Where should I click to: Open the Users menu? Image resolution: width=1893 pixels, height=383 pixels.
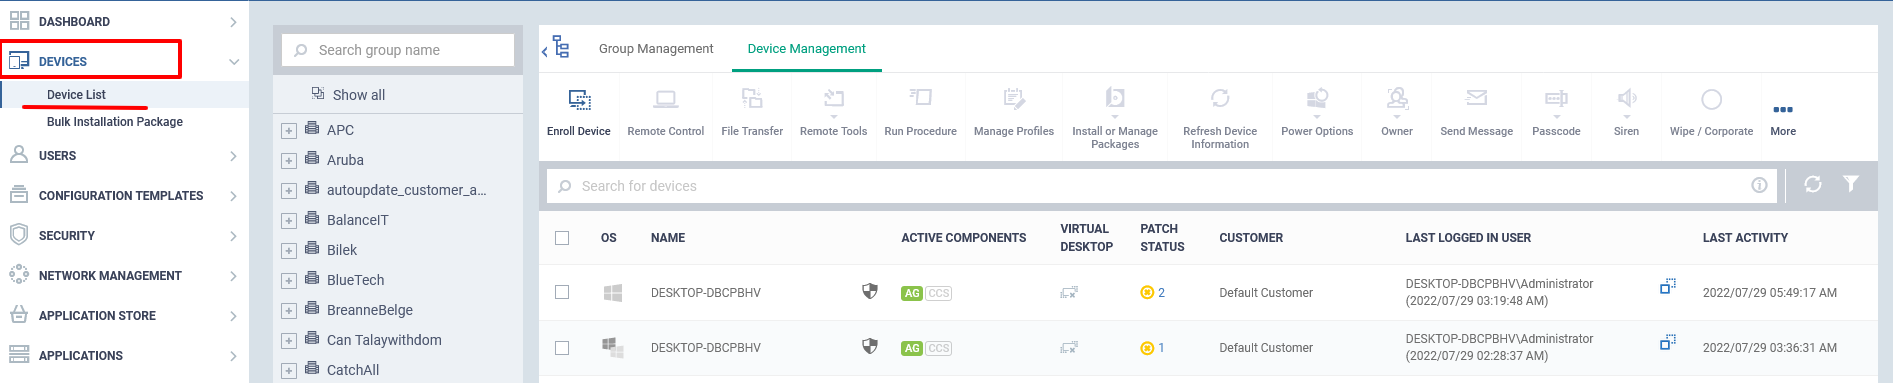click(x=124, y=155)
